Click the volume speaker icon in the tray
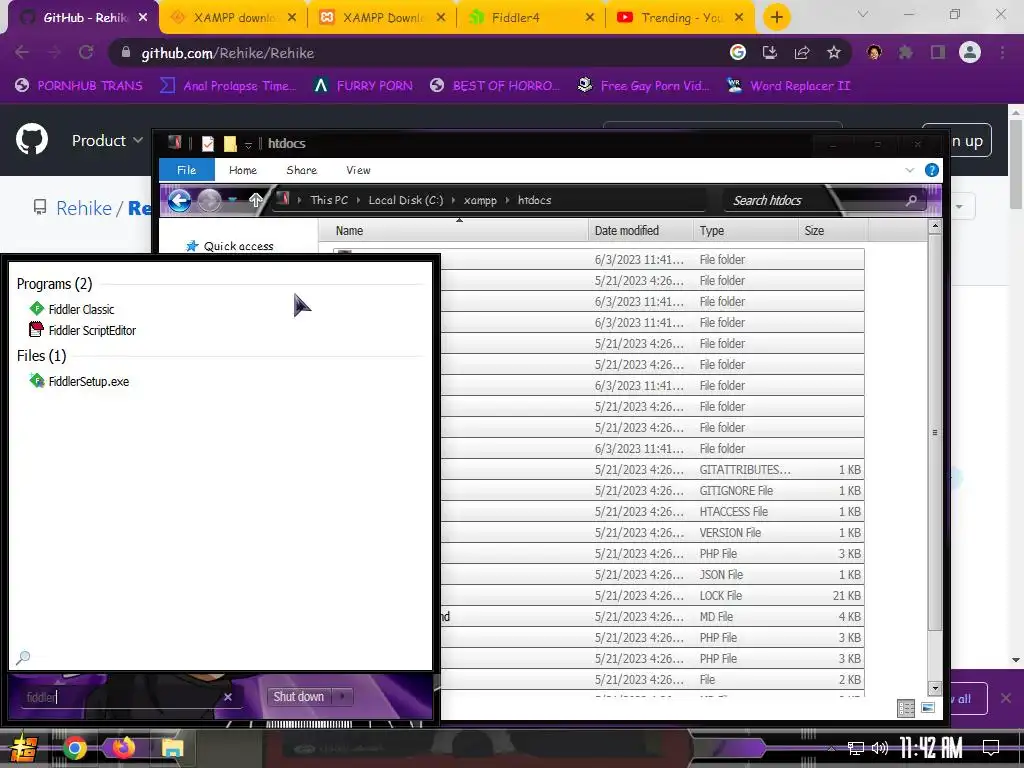The width and height of the screenshot is (1024, 768). [879, 748]
